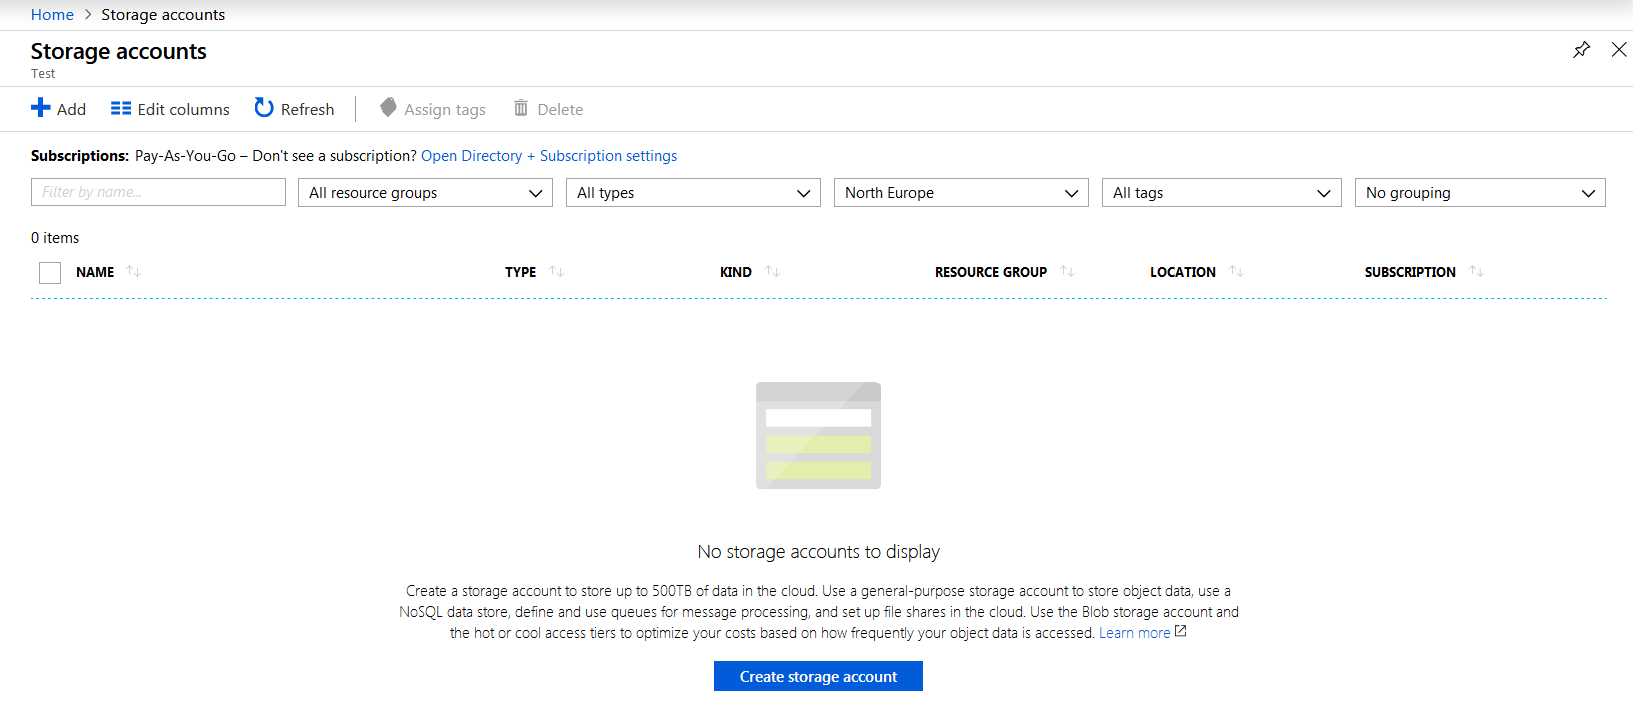1633x709 pixels.
Task: Expand the All resource groups dropdown
Action: point(425,193)
